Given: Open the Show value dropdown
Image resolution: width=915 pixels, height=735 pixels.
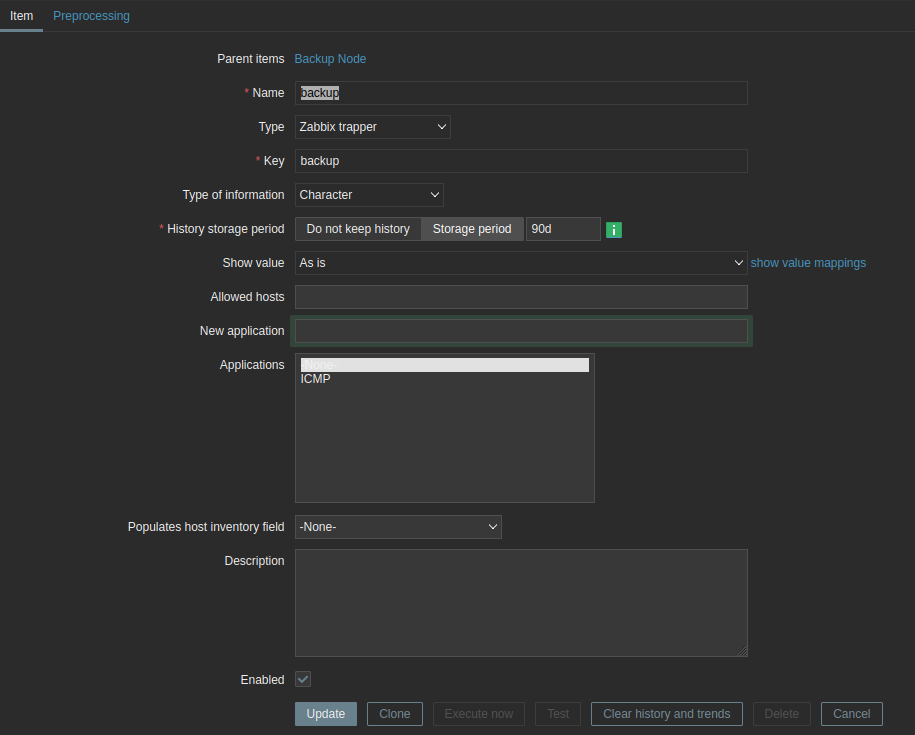Looking at the screenshot, I should pos(520,263).
